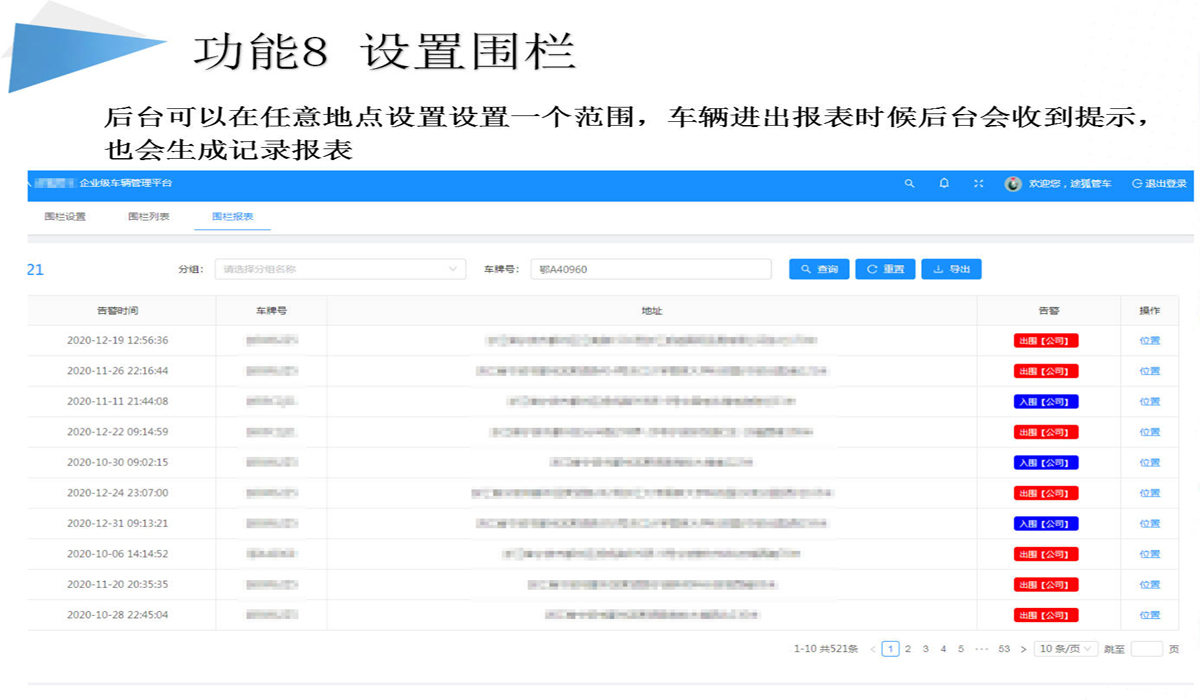This screenshot has width=1200, height=700.
Task: Open the notification bell in header
Action: [x=944, y=184]
